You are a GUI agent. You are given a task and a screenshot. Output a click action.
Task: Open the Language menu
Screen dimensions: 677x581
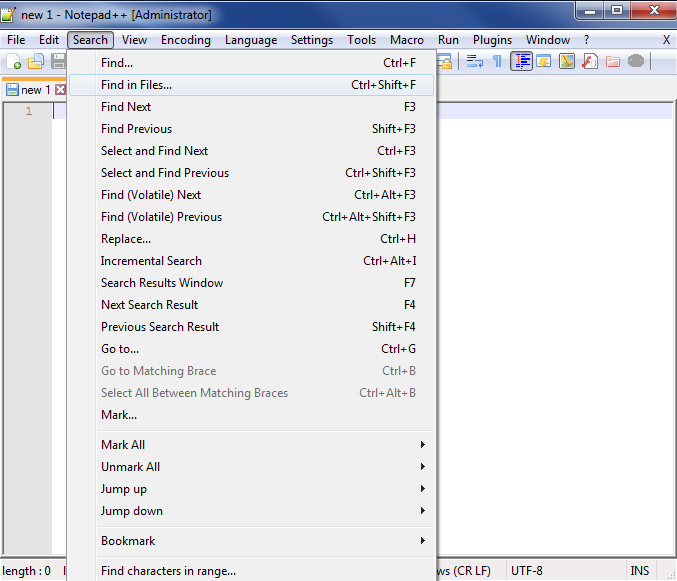(x=251, y=40)
